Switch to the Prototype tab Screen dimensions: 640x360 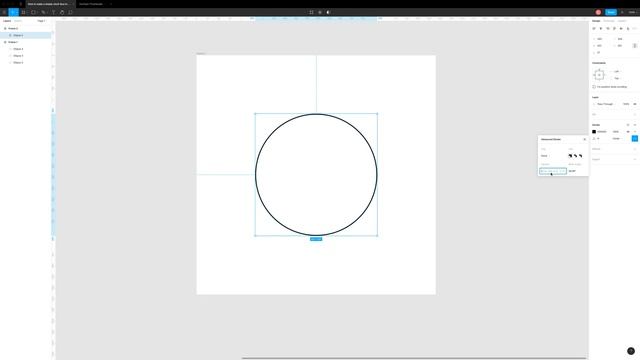point(609,21)
